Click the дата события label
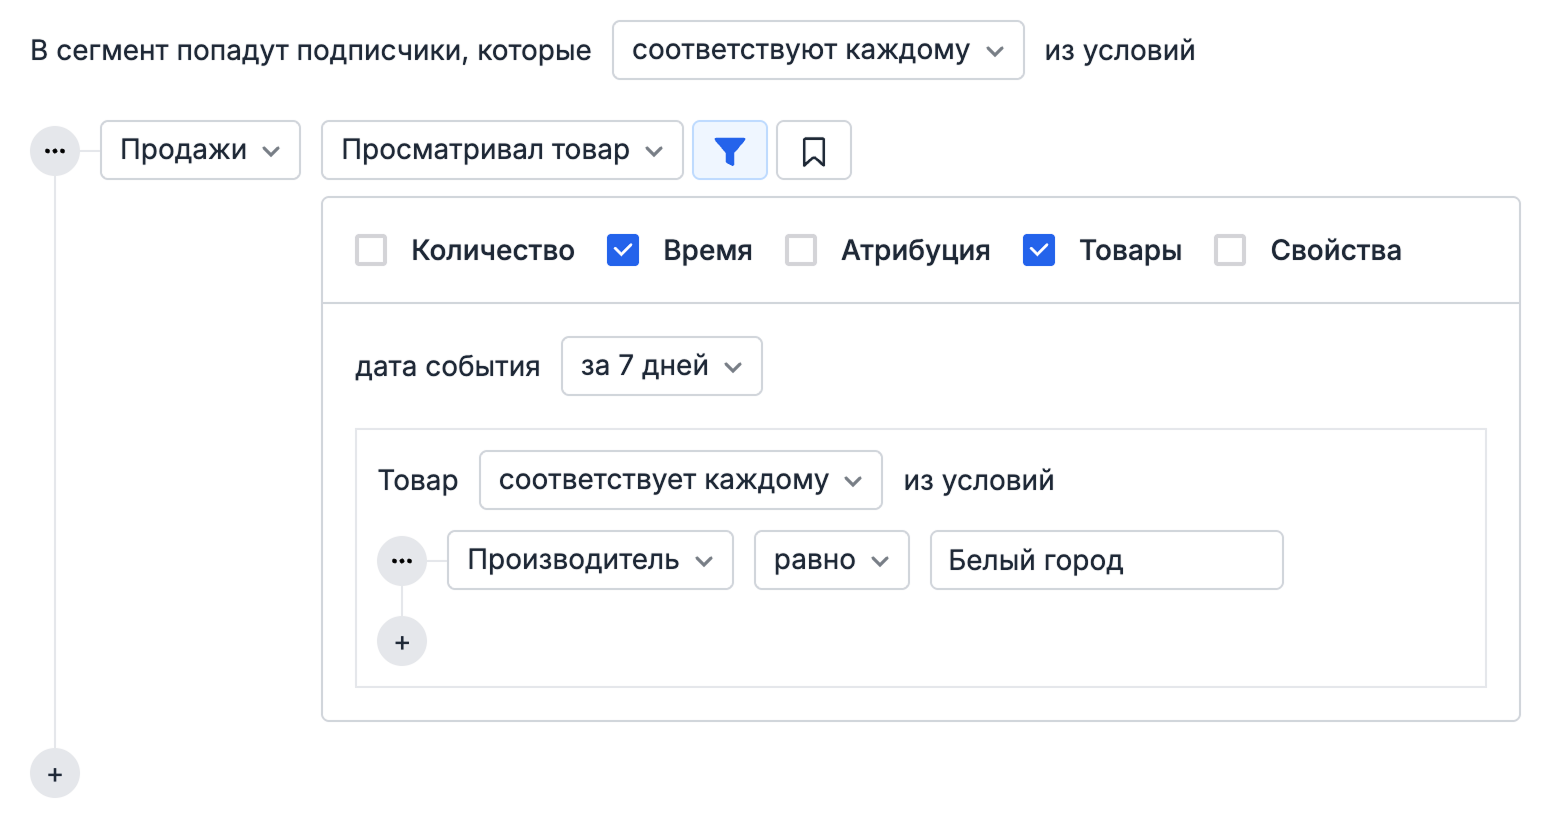The image size is (1550, 820). pyautogui.click(x=446, y=366)
